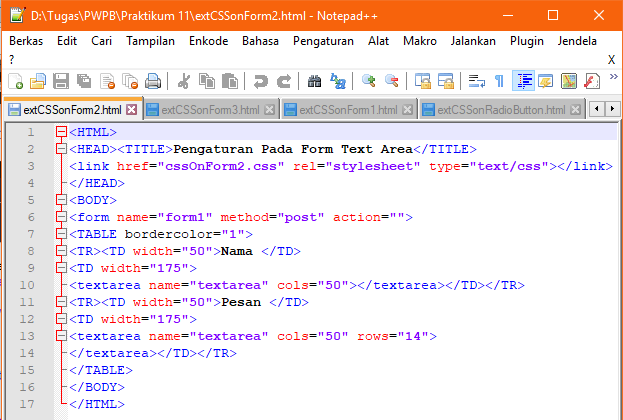Collapse the textarea fold on line 13

[61, 336]
